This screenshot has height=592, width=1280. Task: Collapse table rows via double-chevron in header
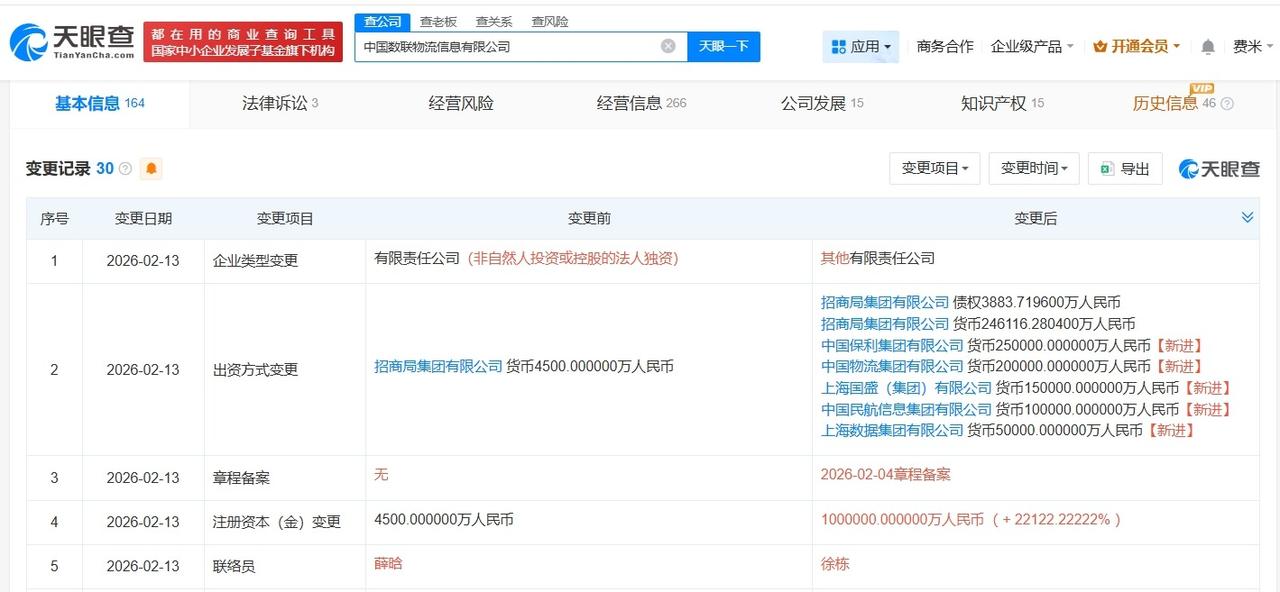pos(1246,216)
